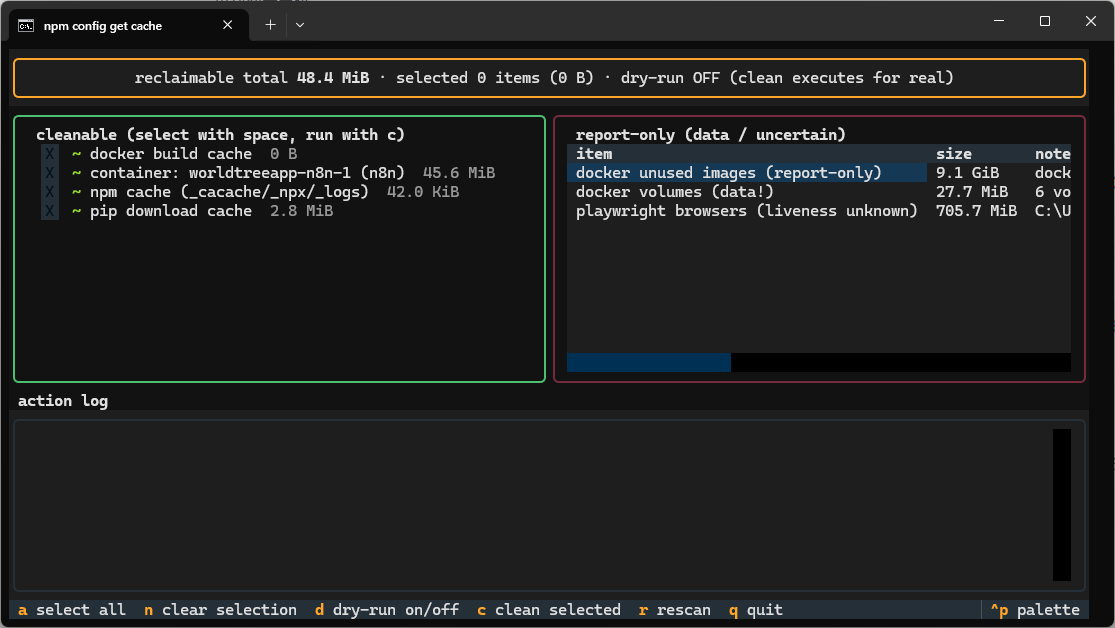Toggle checkbox for npm cache item

50,192
